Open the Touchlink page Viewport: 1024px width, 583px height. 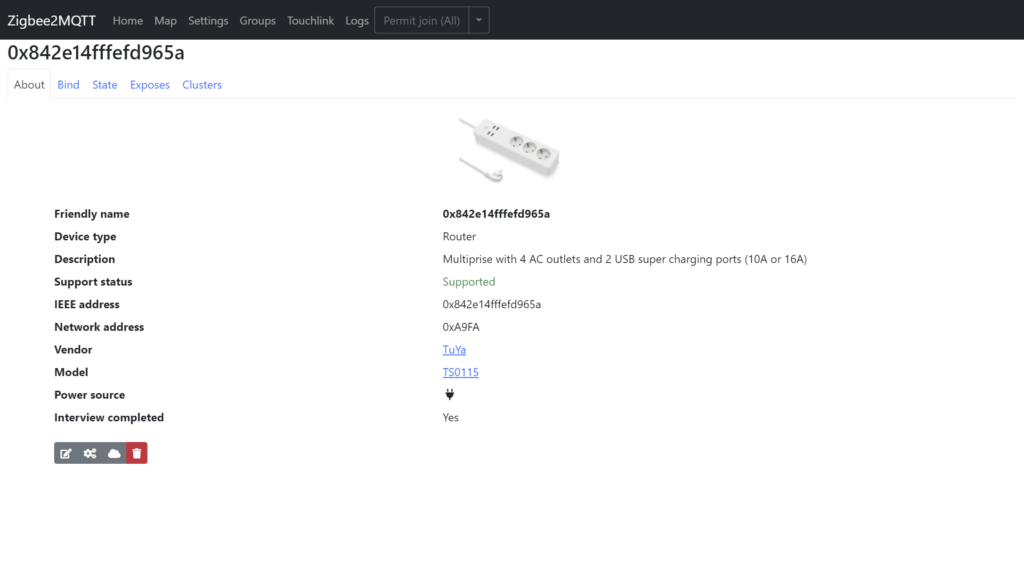tap(310, 20)
